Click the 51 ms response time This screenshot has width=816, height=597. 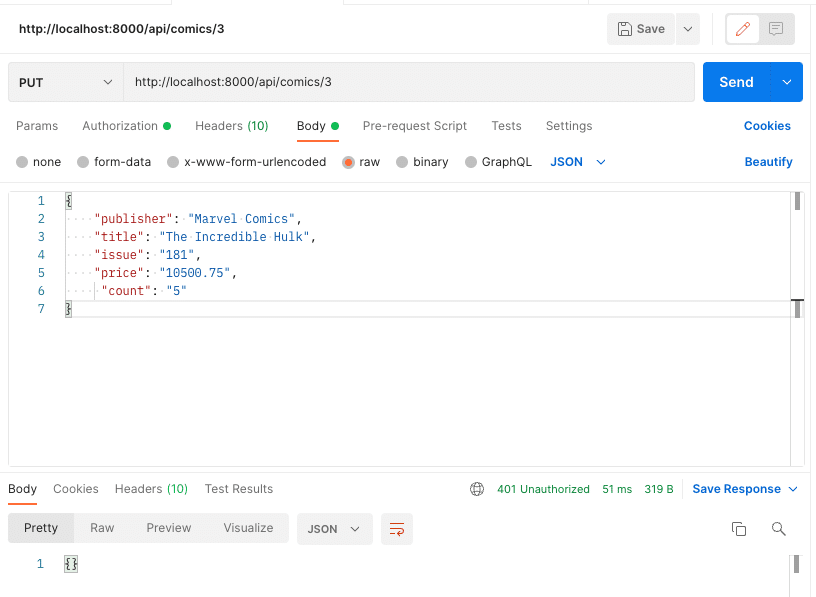coord(617,489)
